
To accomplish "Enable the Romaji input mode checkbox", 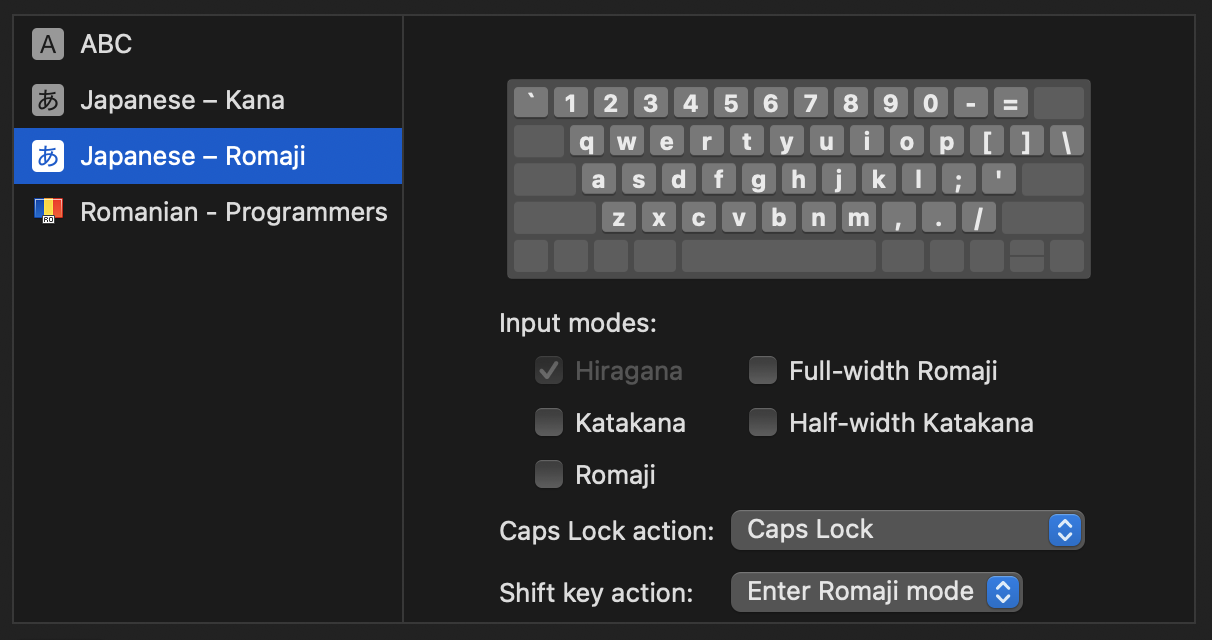I will click(548, 474).
